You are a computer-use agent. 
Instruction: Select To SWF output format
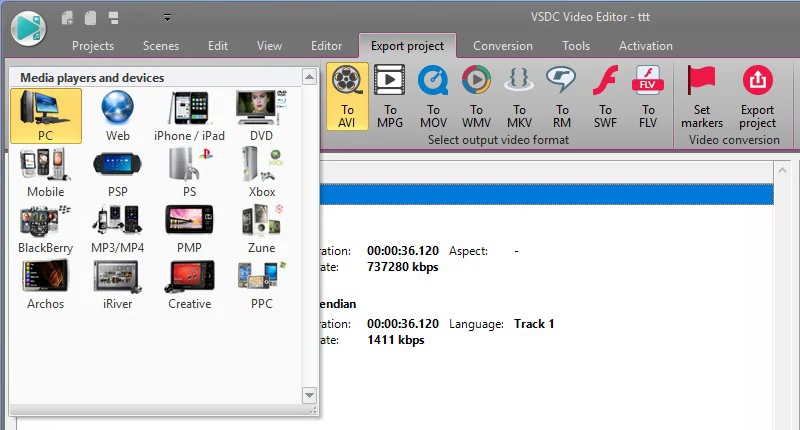click(605, 96)
